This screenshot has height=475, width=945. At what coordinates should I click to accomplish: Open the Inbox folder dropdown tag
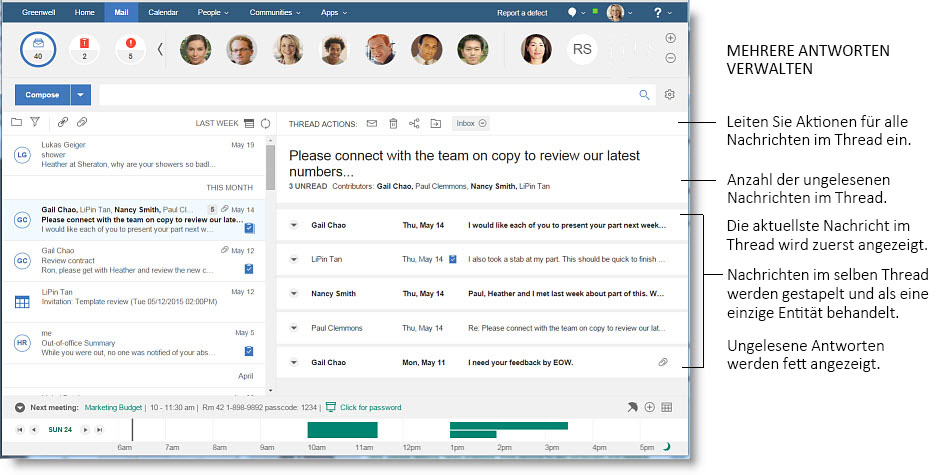click(x=471, y=123)
